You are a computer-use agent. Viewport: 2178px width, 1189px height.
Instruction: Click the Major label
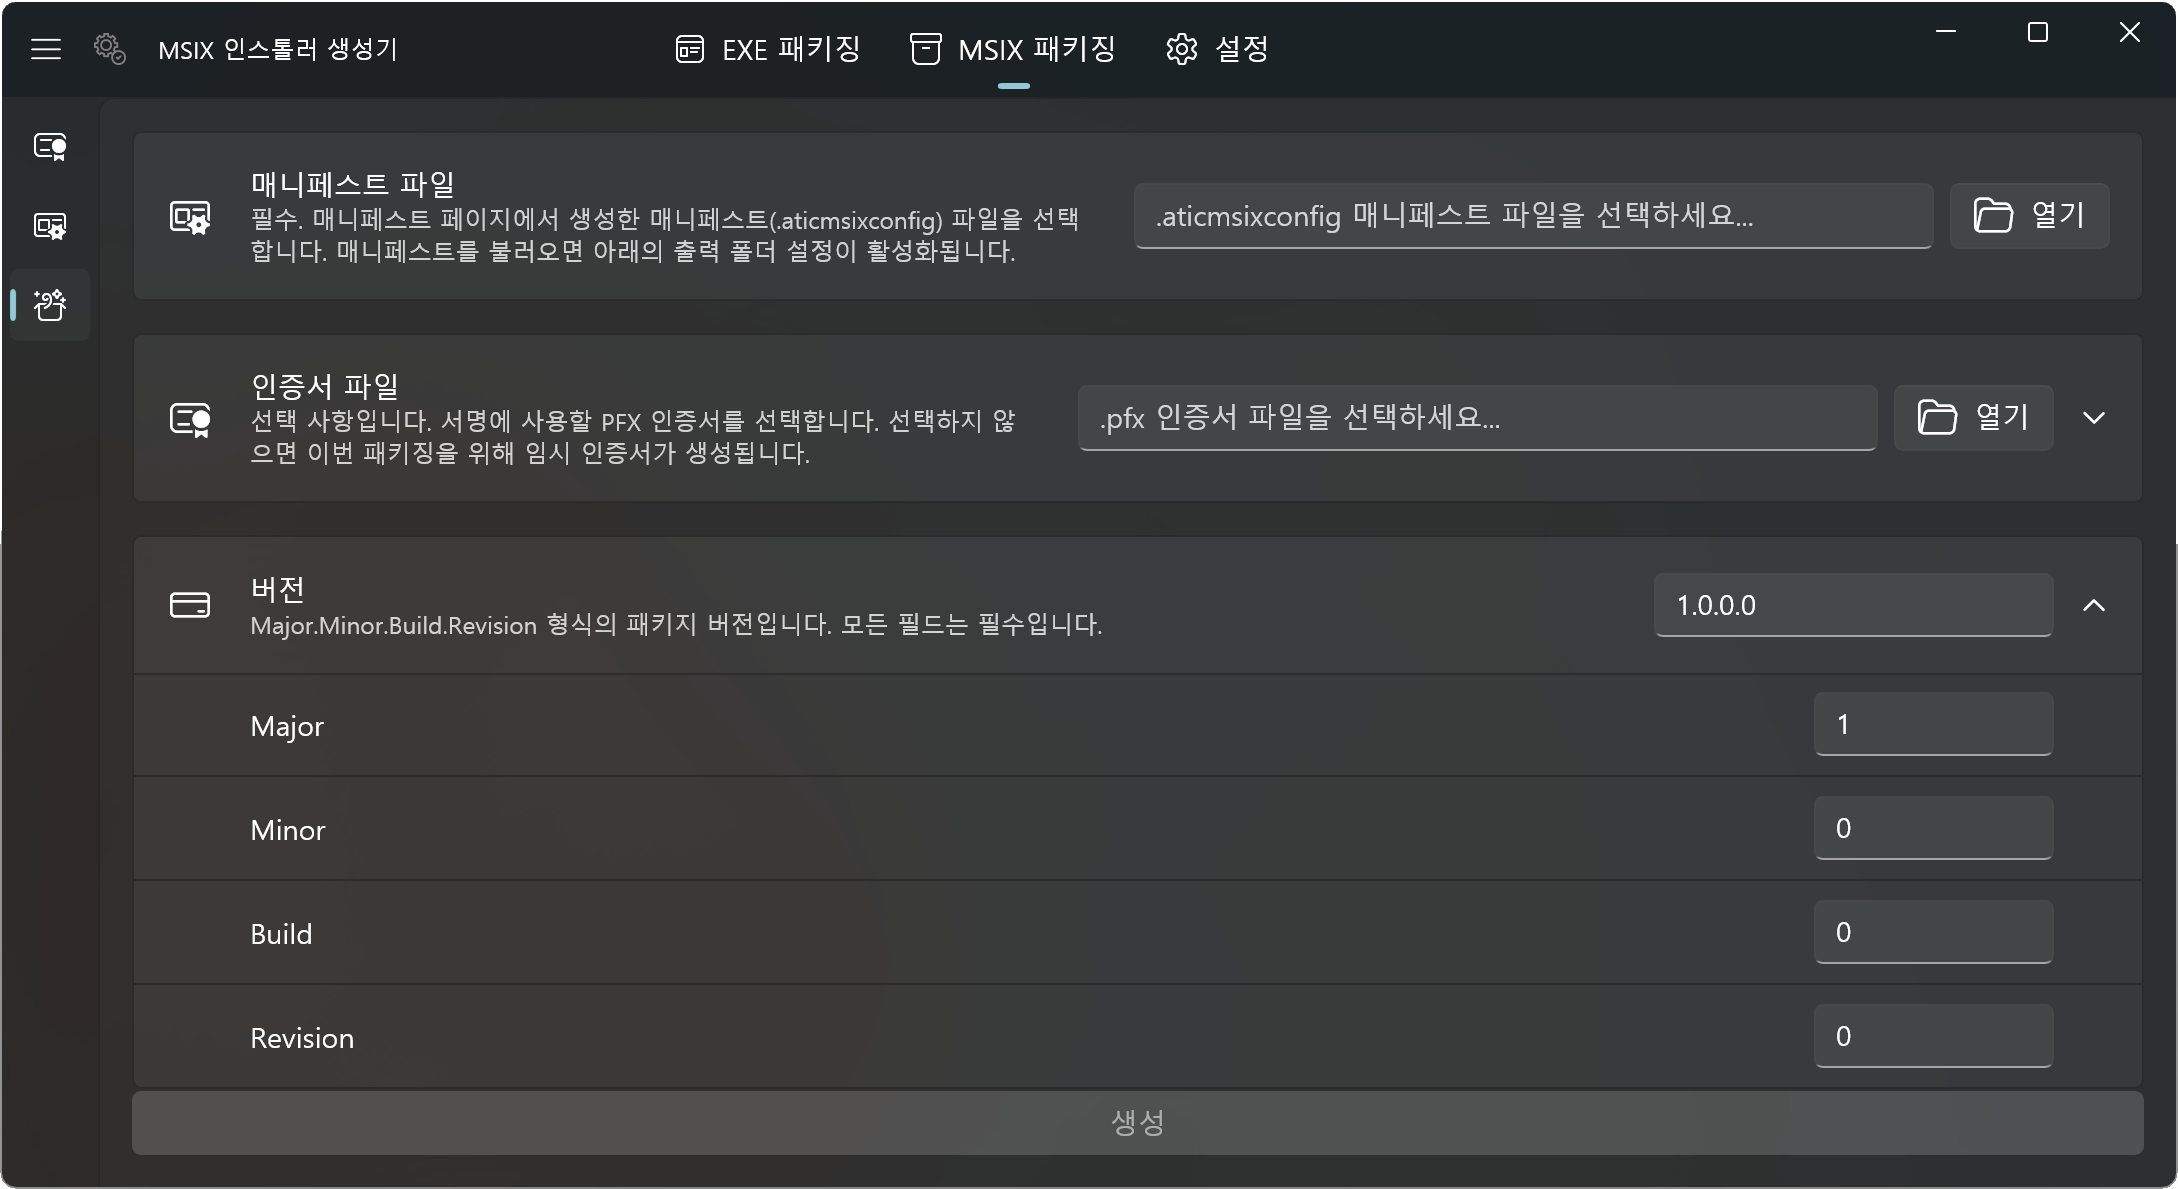click(287, 726)
